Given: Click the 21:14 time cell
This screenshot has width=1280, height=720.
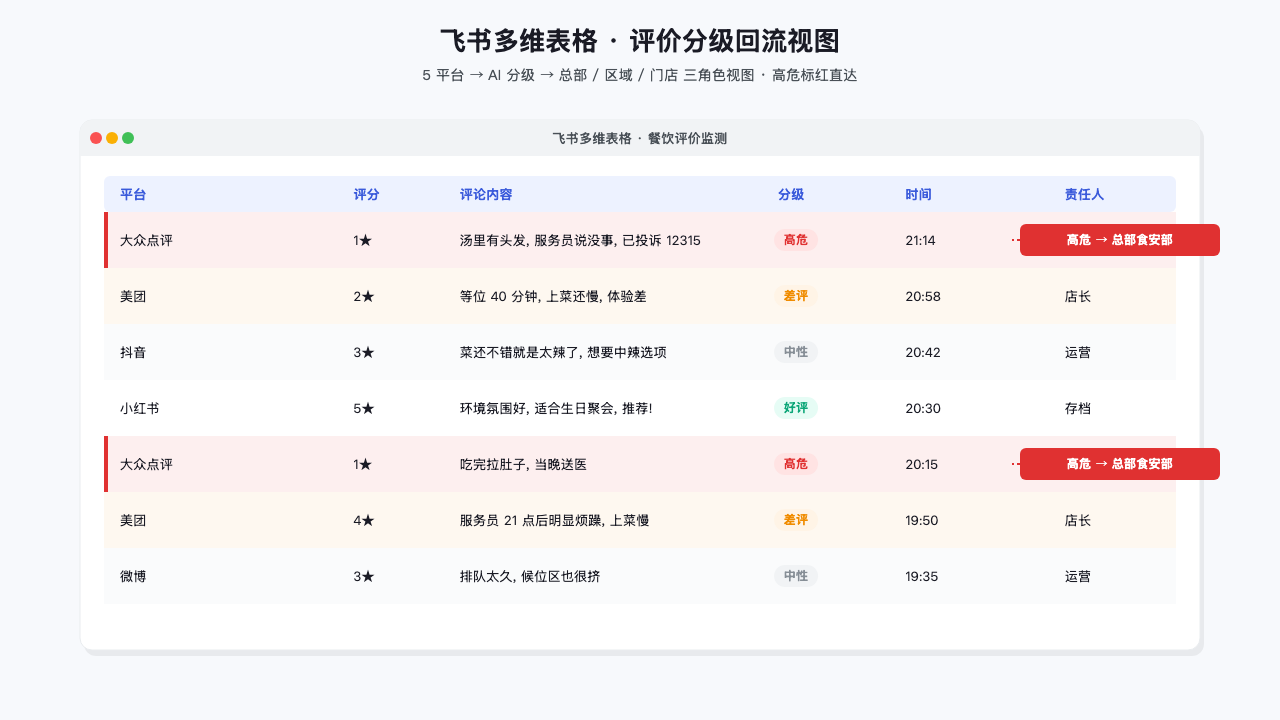Looking at the screenshot, I should pyautogui.click(x=920, y=240).
